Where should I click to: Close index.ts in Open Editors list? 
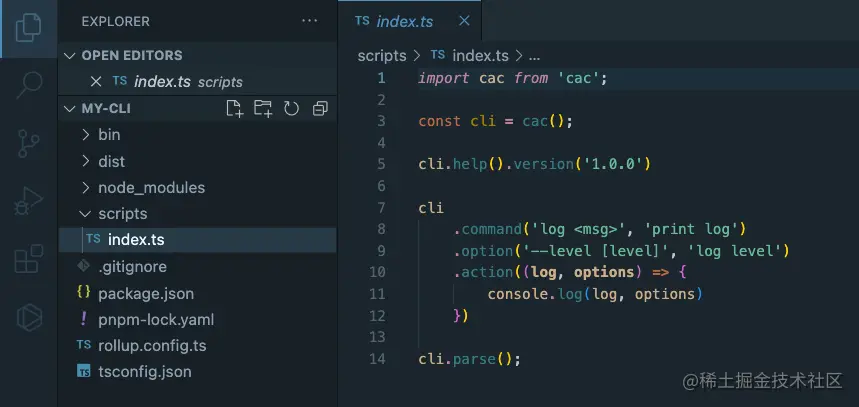click(96, 82)
